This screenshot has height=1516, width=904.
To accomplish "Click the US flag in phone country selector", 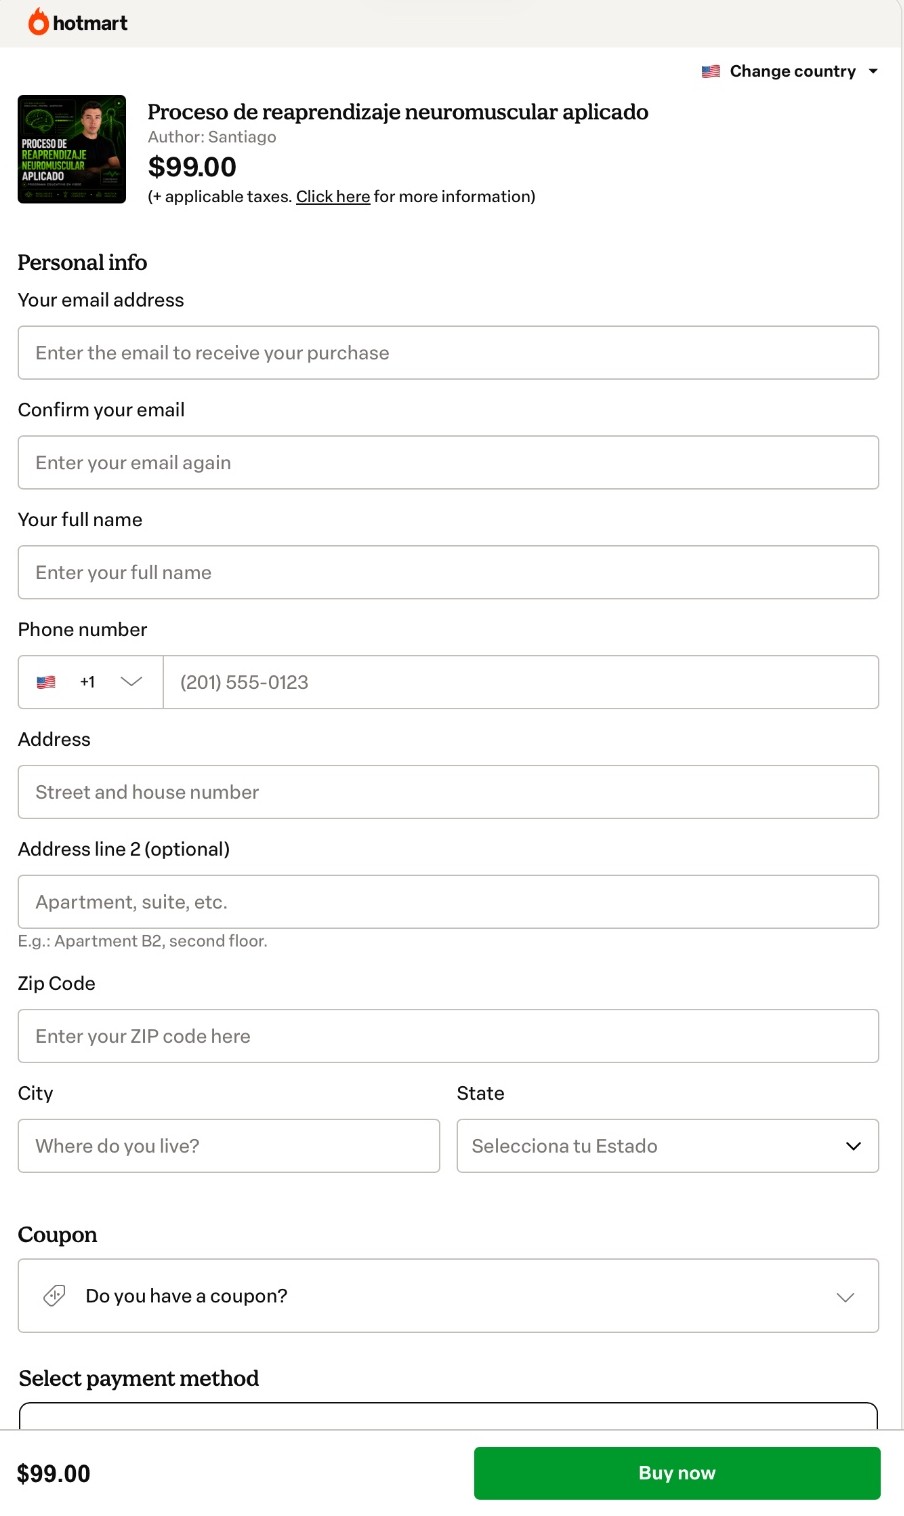I will [x=46, y=682].
